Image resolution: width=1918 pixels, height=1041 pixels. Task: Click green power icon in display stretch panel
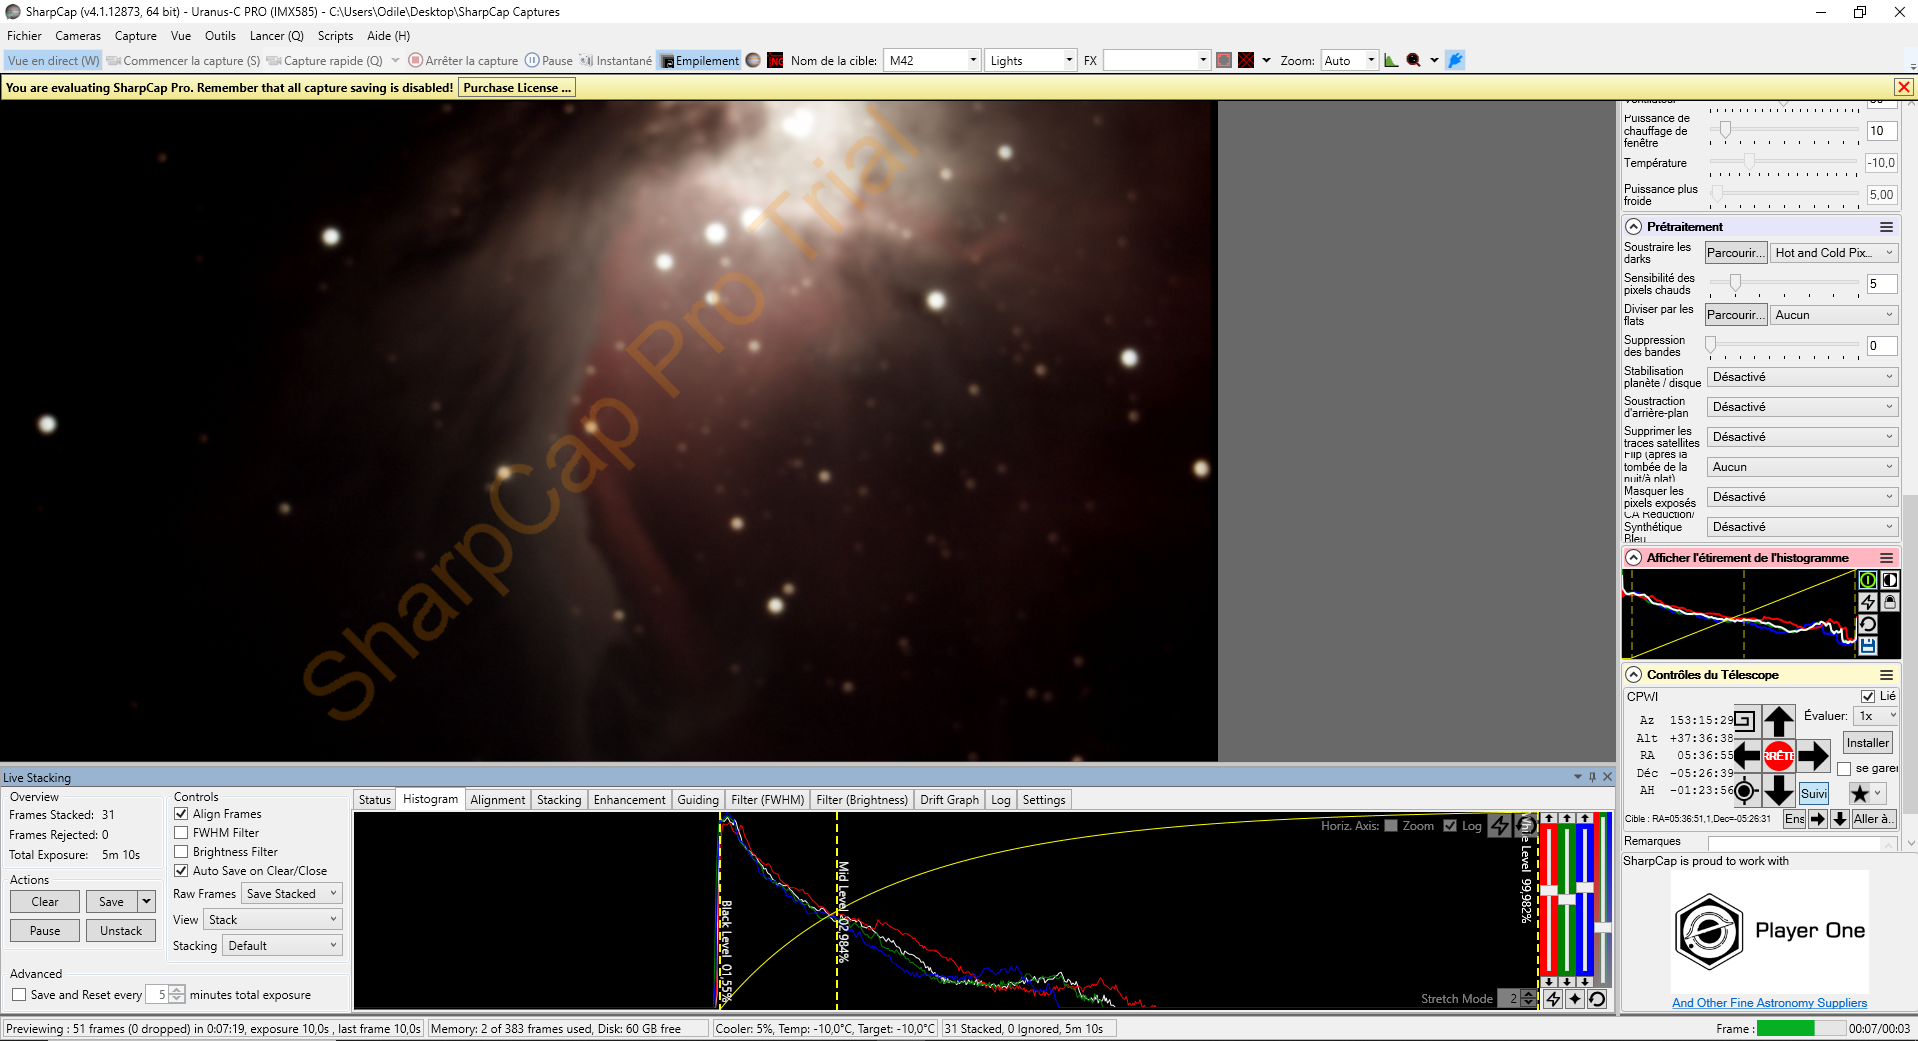(1867, 580)
